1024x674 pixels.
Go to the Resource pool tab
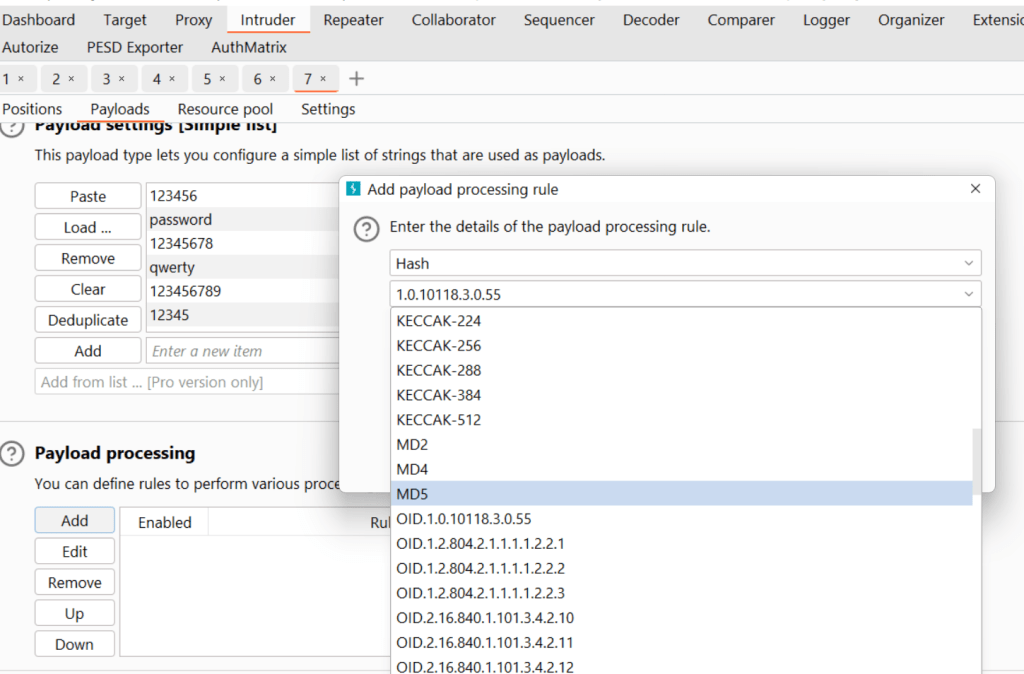coord(225,109)
